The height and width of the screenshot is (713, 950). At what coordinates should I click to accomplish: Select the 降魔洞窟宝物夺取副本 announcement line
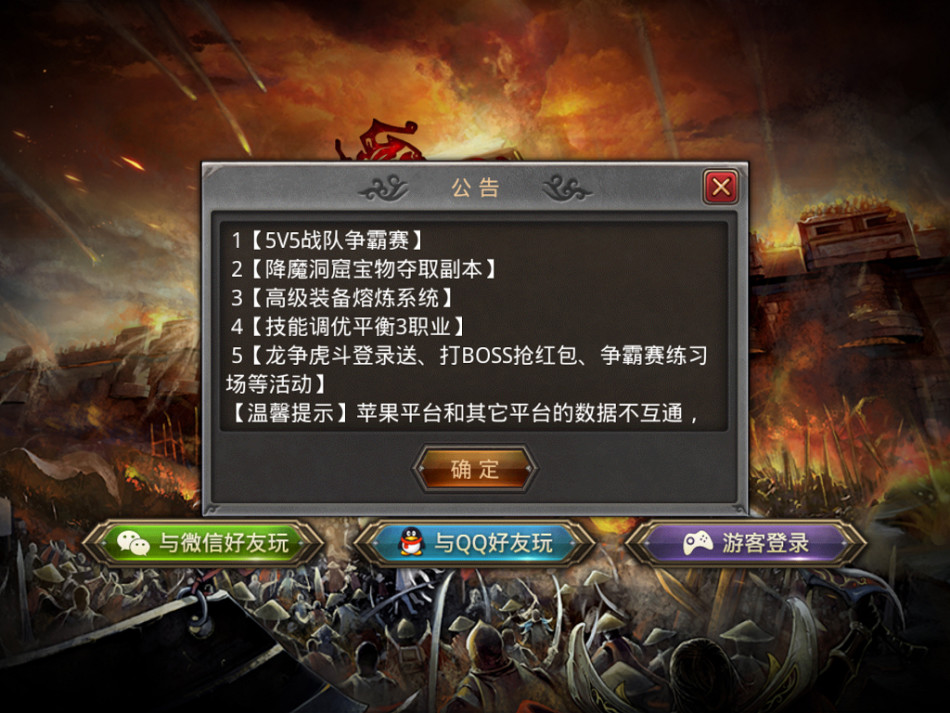pyautogui.click(x=364, y=269)
